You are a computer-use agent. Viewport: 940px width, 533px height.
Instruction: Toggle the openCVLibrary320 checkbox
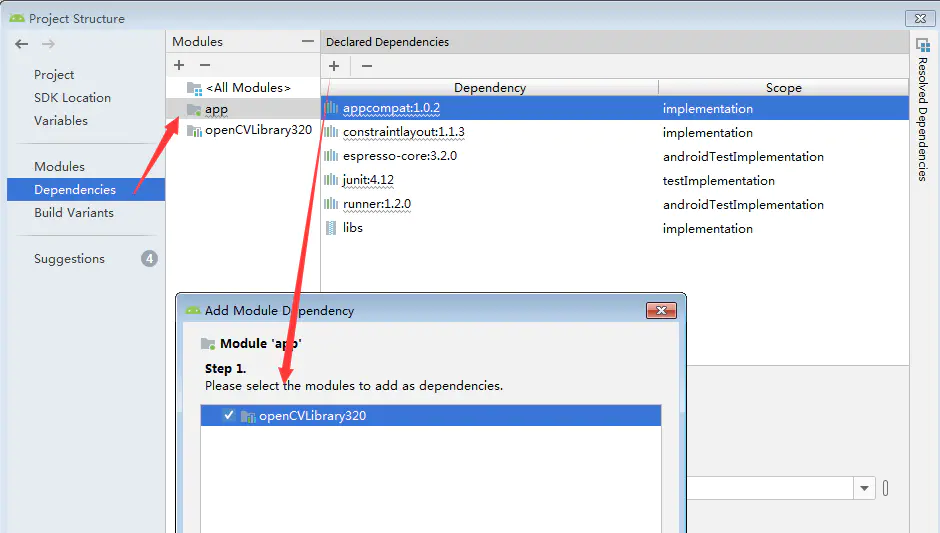point(229,415)
